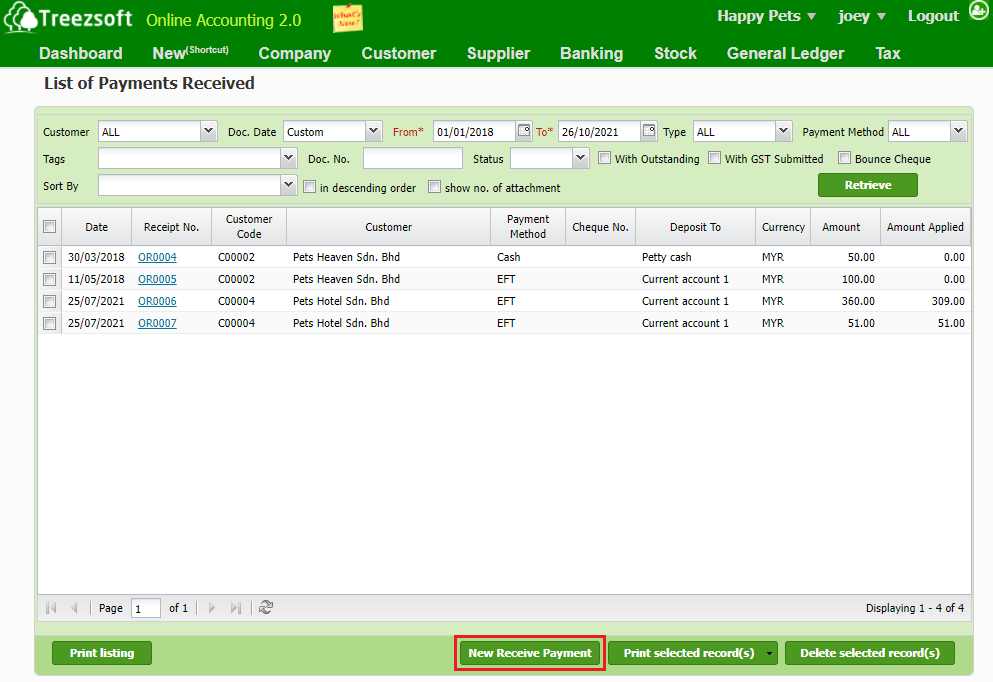
Task: Toggle the in descending order checkbox
Action: click(309, 186)
